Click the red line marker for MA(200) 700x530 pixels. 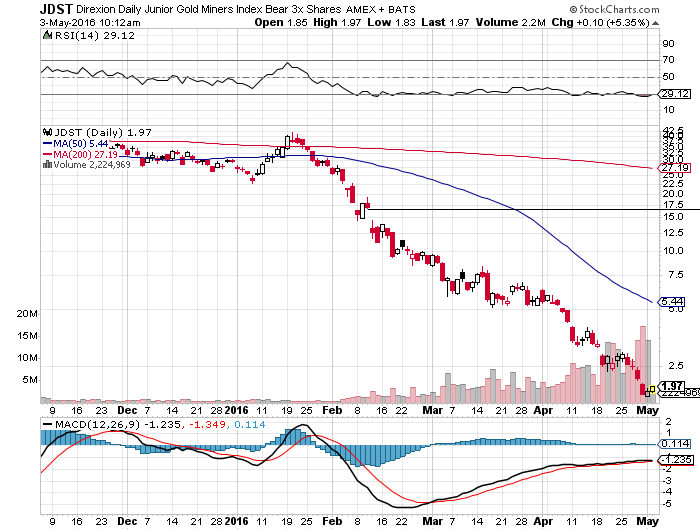click(x=47, y=154)
